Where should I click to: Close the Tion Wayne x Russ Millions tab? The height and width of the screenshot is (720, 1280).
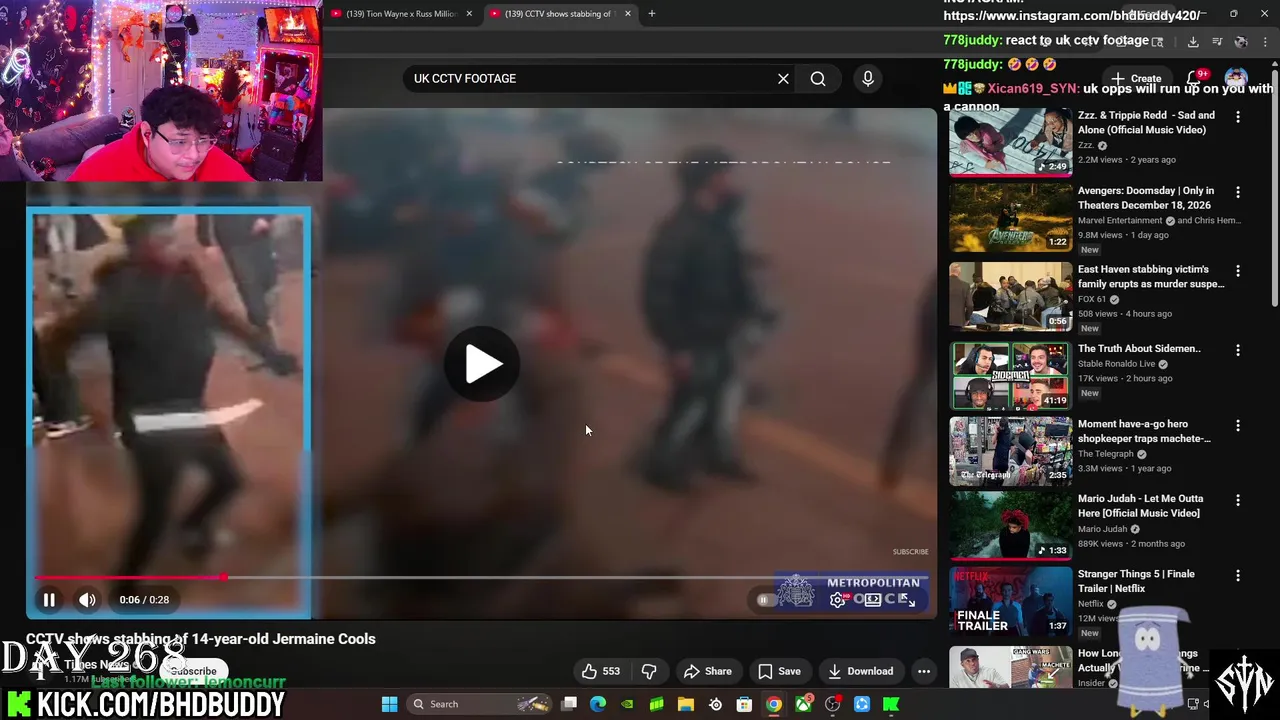tap(469, 14)
